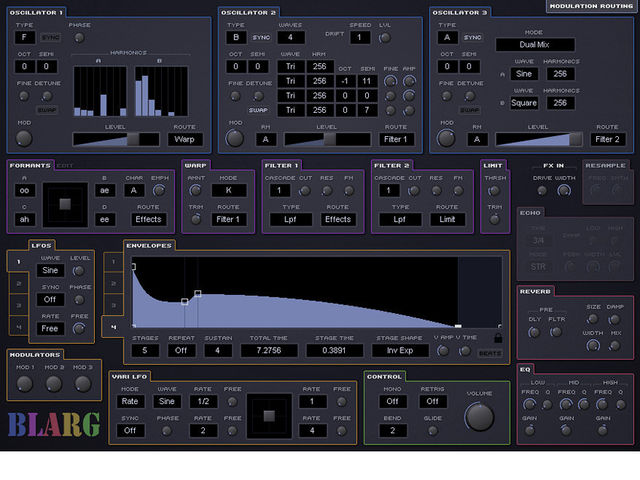
Task: Click the Mod 1 knob in Modulators
Action: tap(24, 384)
